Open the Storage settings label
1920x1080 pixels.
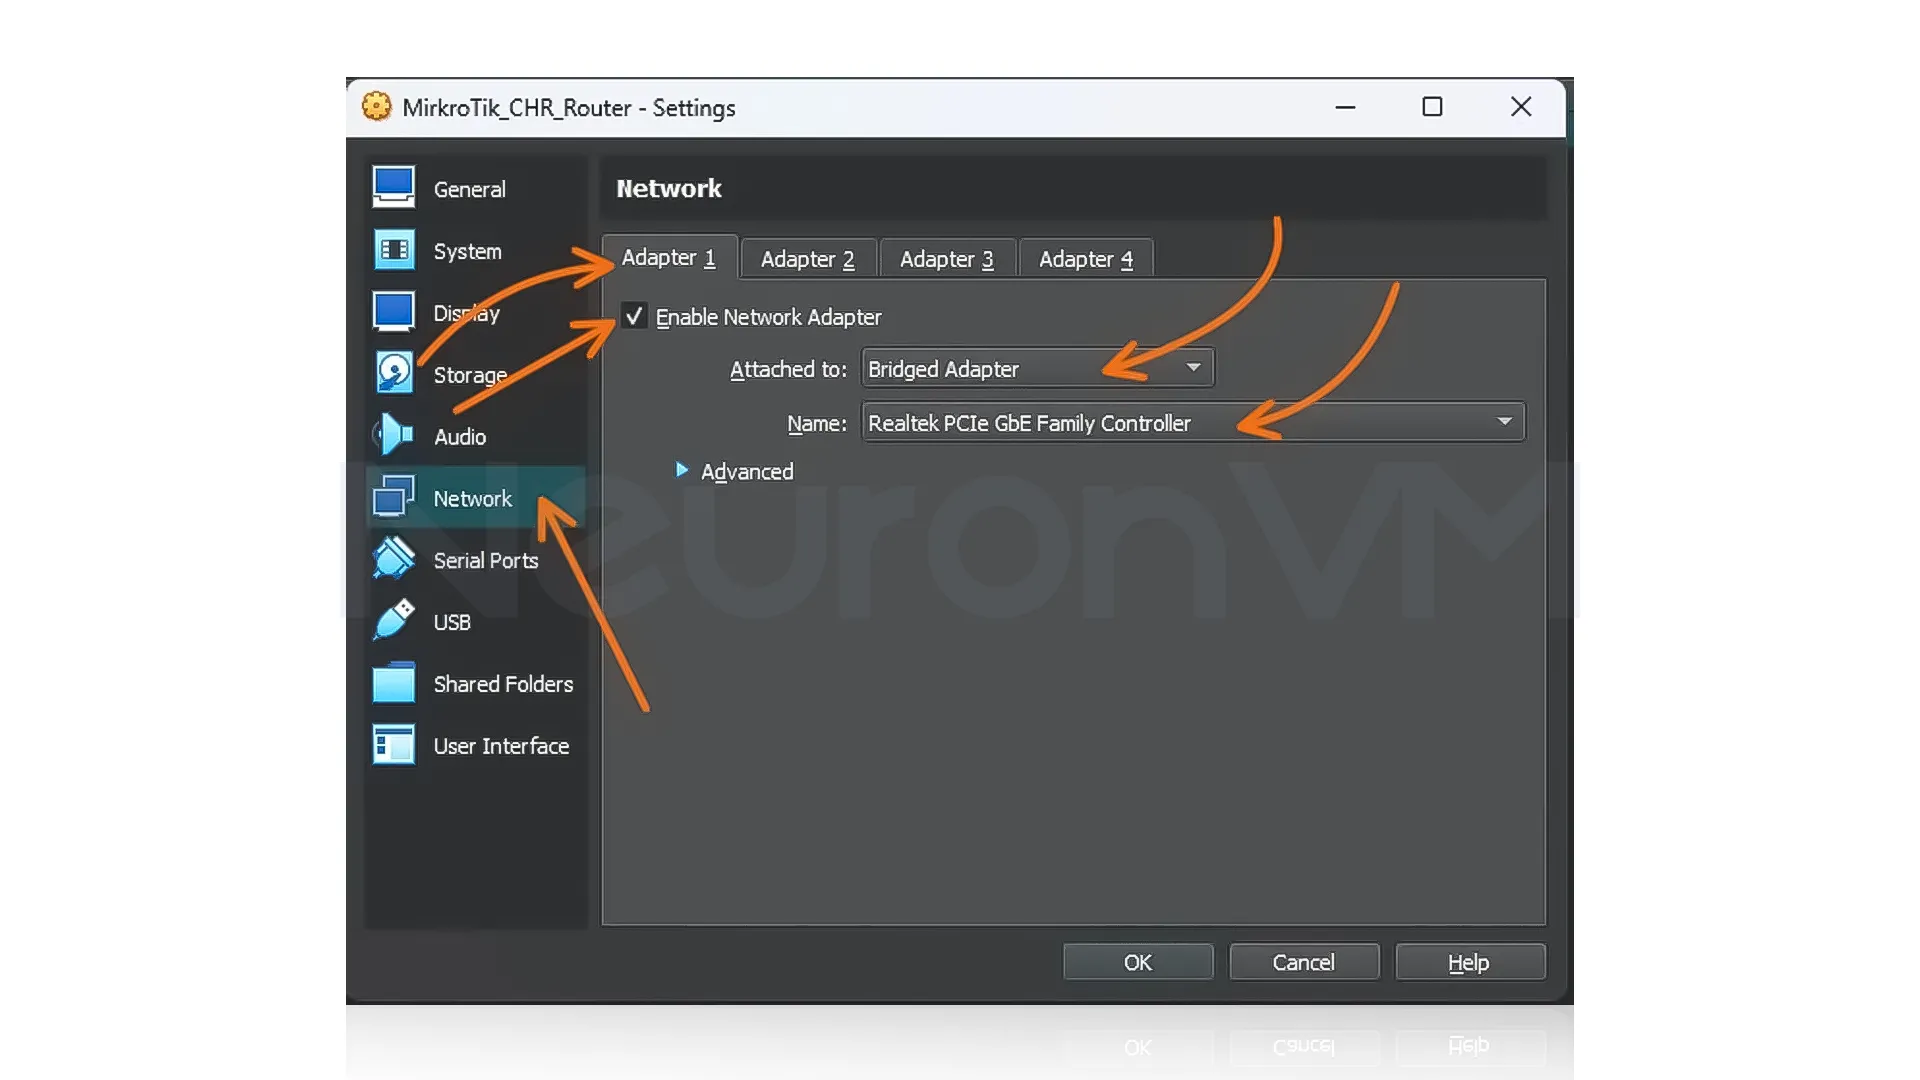pos(470,375)
